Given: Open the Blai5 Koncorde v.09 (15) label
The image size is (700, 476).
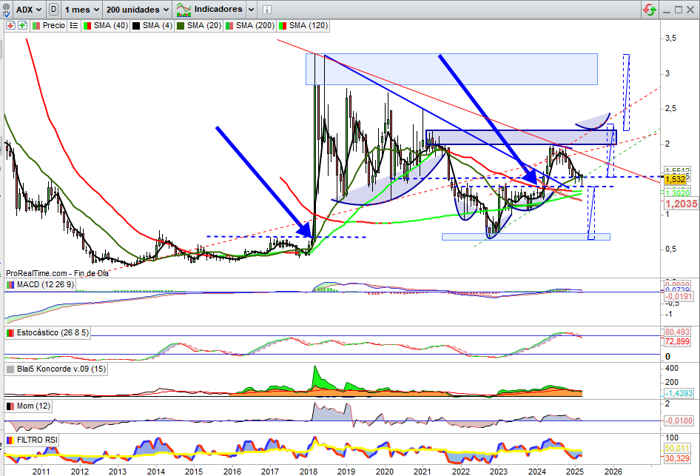Looking at the screenshot, I should 61,369.
